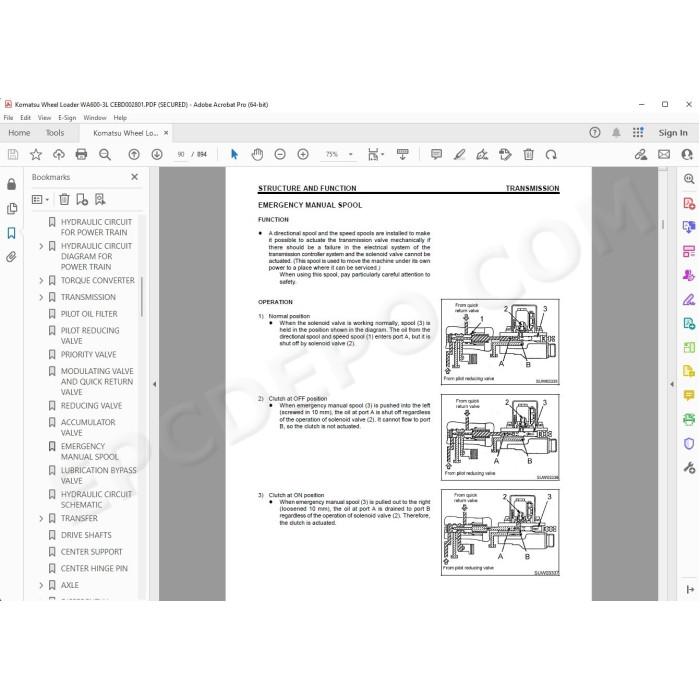Open the Highlight text pen tool
This screenshot has width=700, height=700.
click(459, 154)
